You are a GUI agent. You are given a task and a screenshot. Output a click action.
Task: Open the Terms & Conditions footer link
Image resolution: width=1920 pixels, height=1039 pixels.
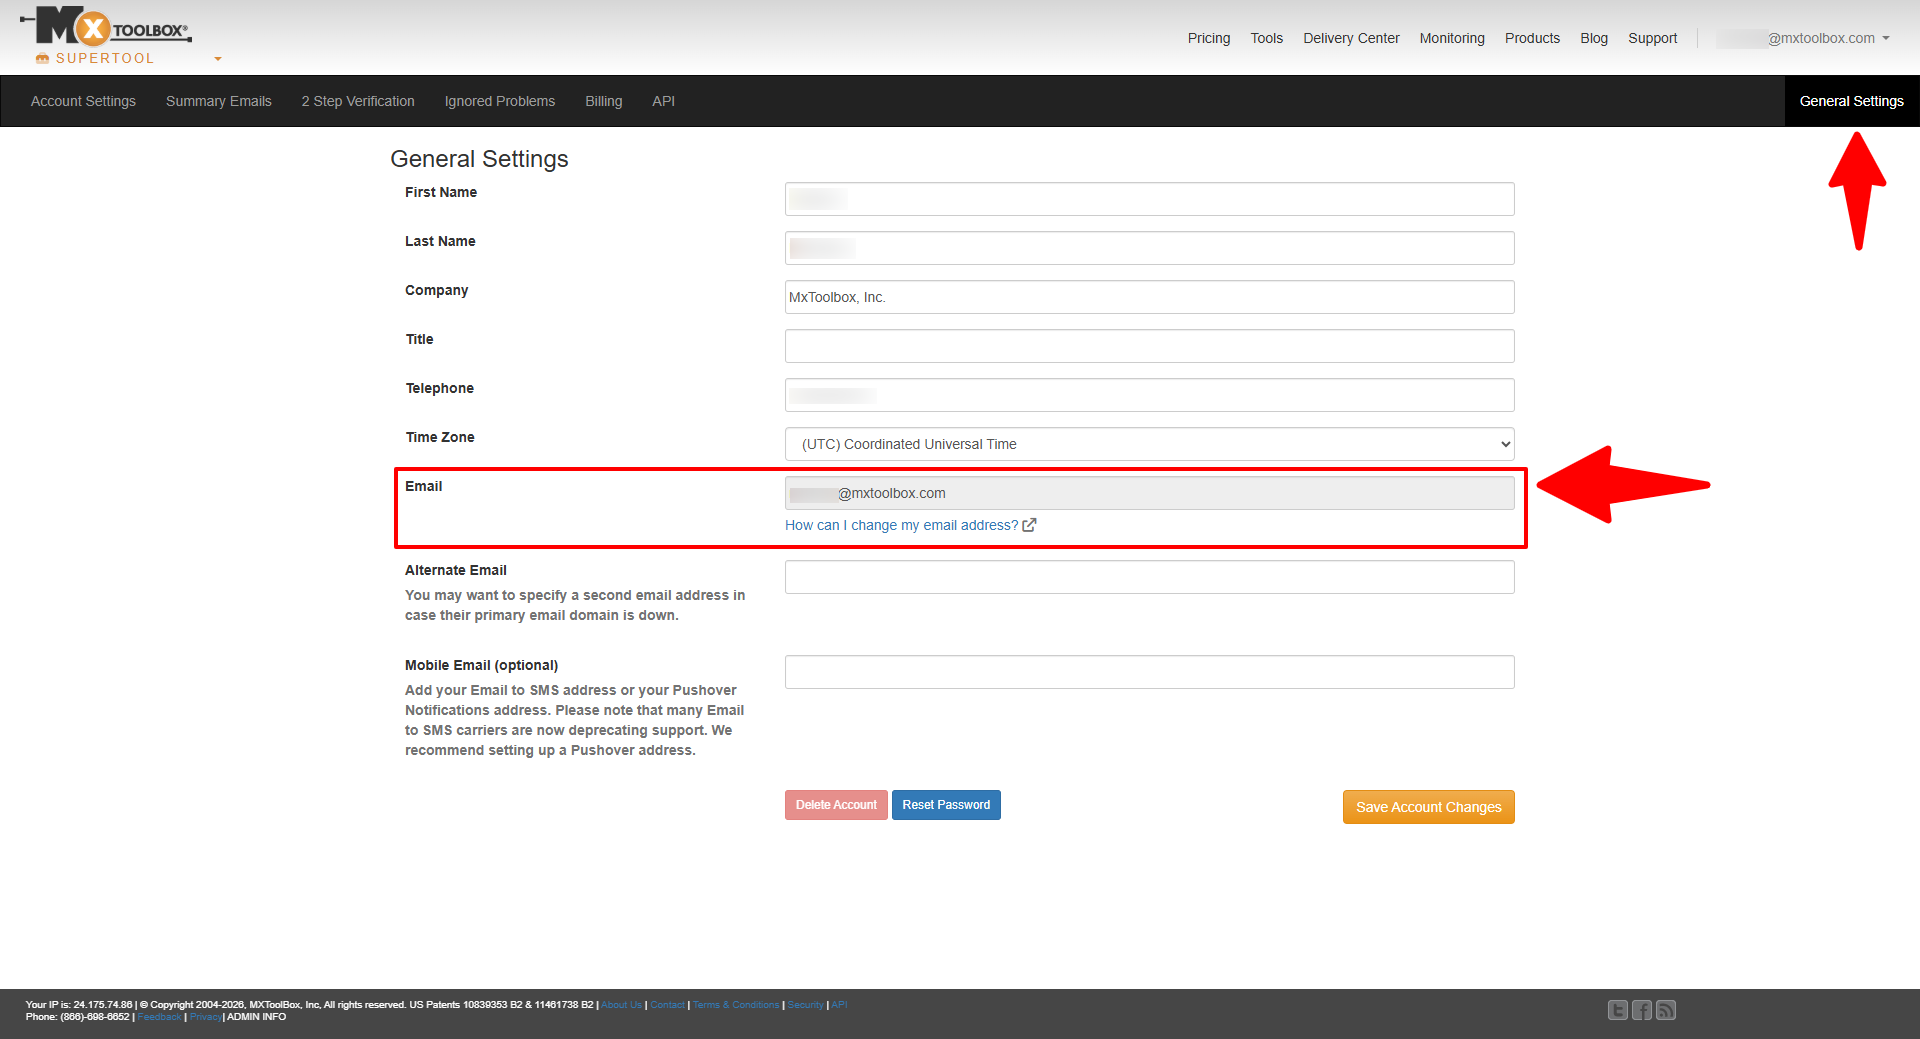click(736, 1005)
